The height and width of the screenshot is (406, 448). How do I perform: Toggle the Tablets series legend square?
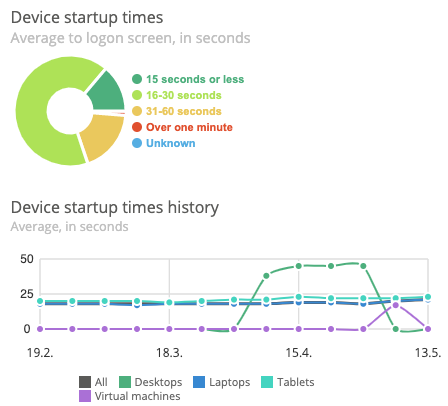click(x=267, y=382)
